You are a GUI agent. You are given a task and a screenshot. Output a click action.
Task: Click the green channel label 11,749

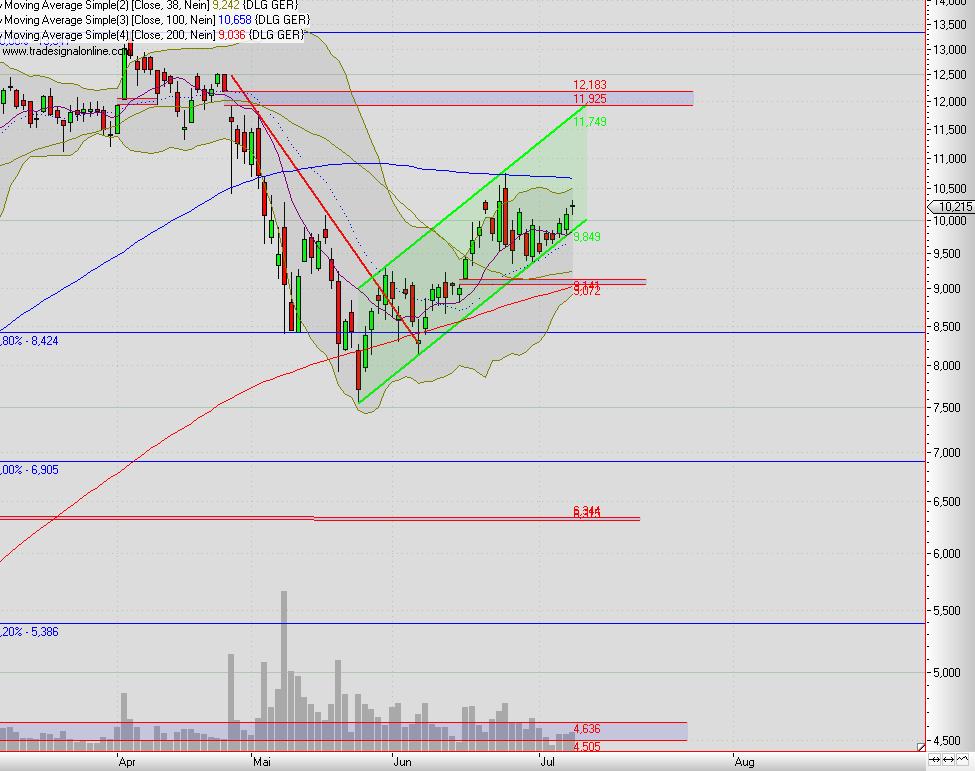(x=589, y=122)
